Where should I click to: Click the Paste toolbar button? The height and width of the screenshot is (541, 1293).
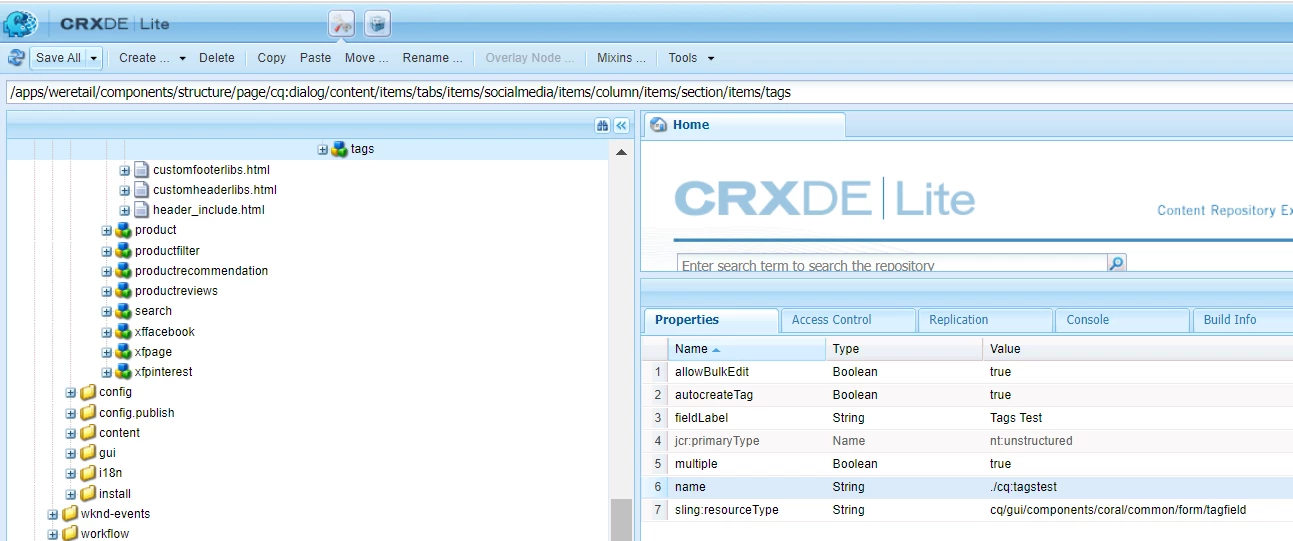coord(316,58)
